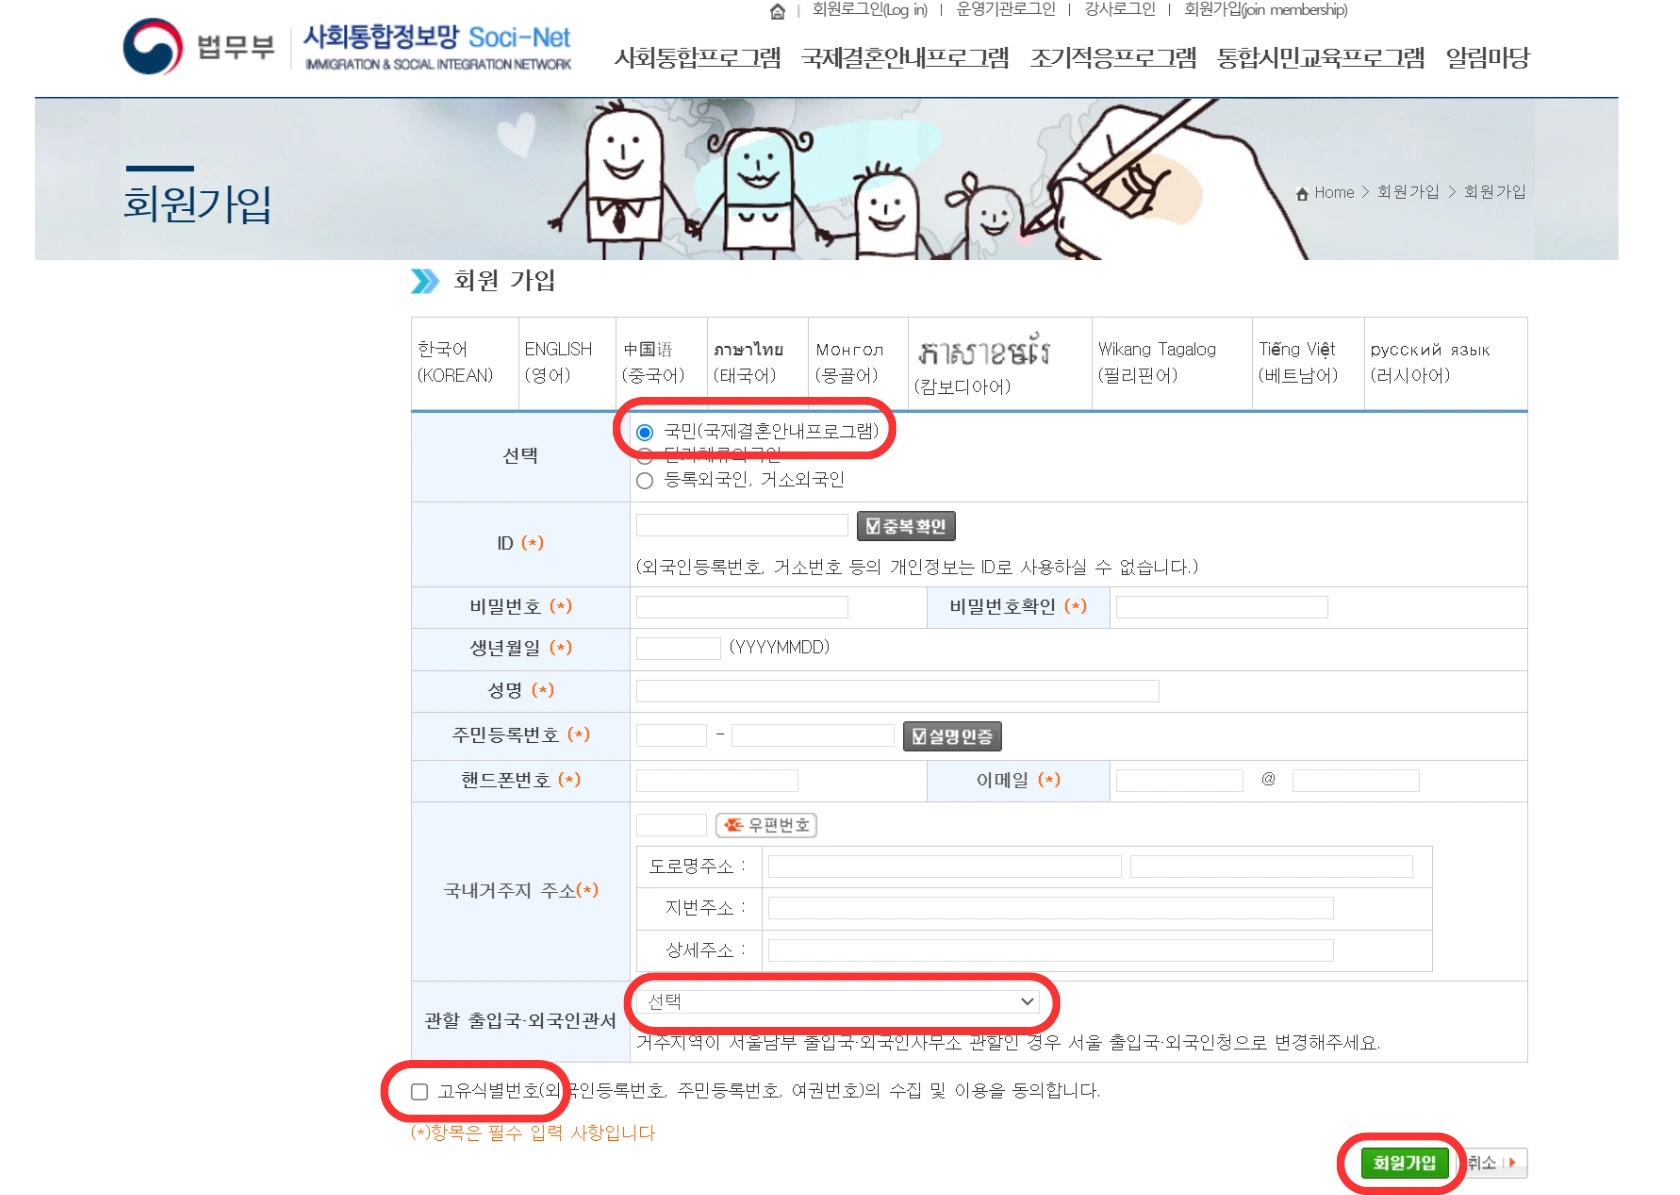Screen dimensions: 1680x1195
Task: Switch to ENGLISH (영어) language tab
Action: (567, 362)
